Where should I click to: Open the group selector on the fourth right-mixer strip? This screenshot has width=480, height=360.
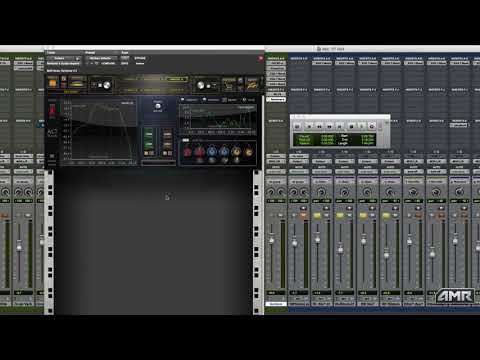[x=344, y=181]
